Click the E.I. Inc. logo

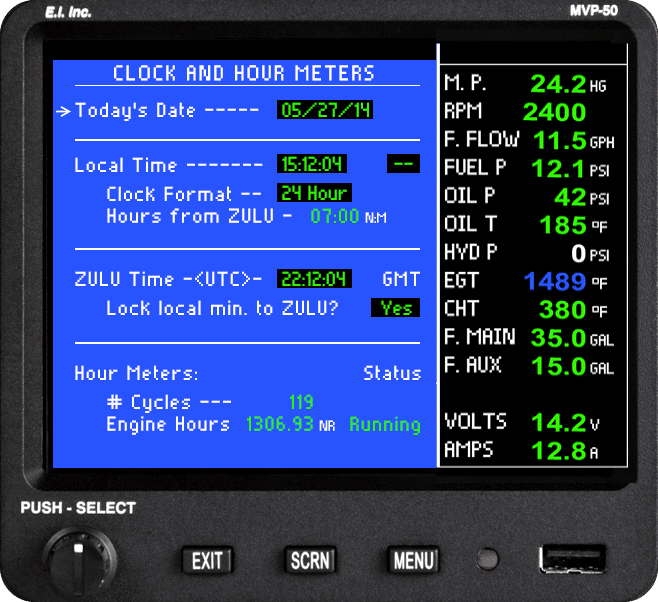point(68,12)
